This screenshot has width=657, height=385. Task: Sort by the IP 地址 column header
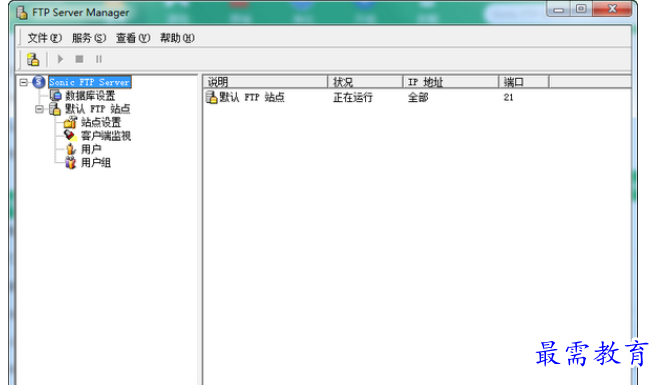[x=450, y=82]
